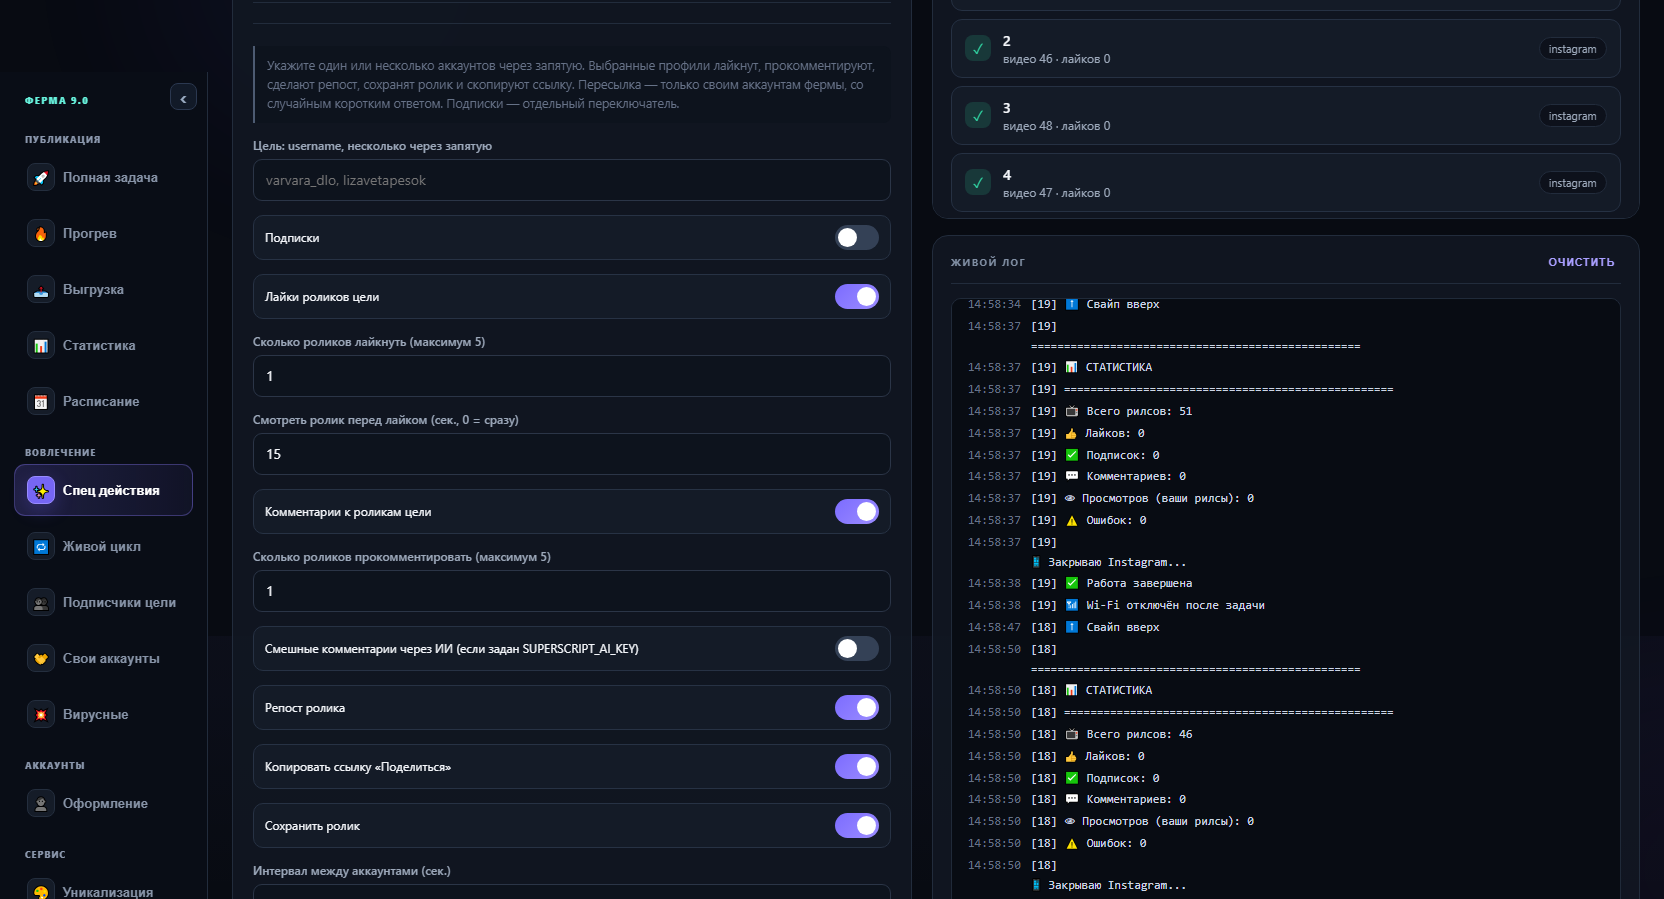Click the Смотреть ролик перед лайком field
This screenshot has width=1664, height=899.
pos(572,454)
